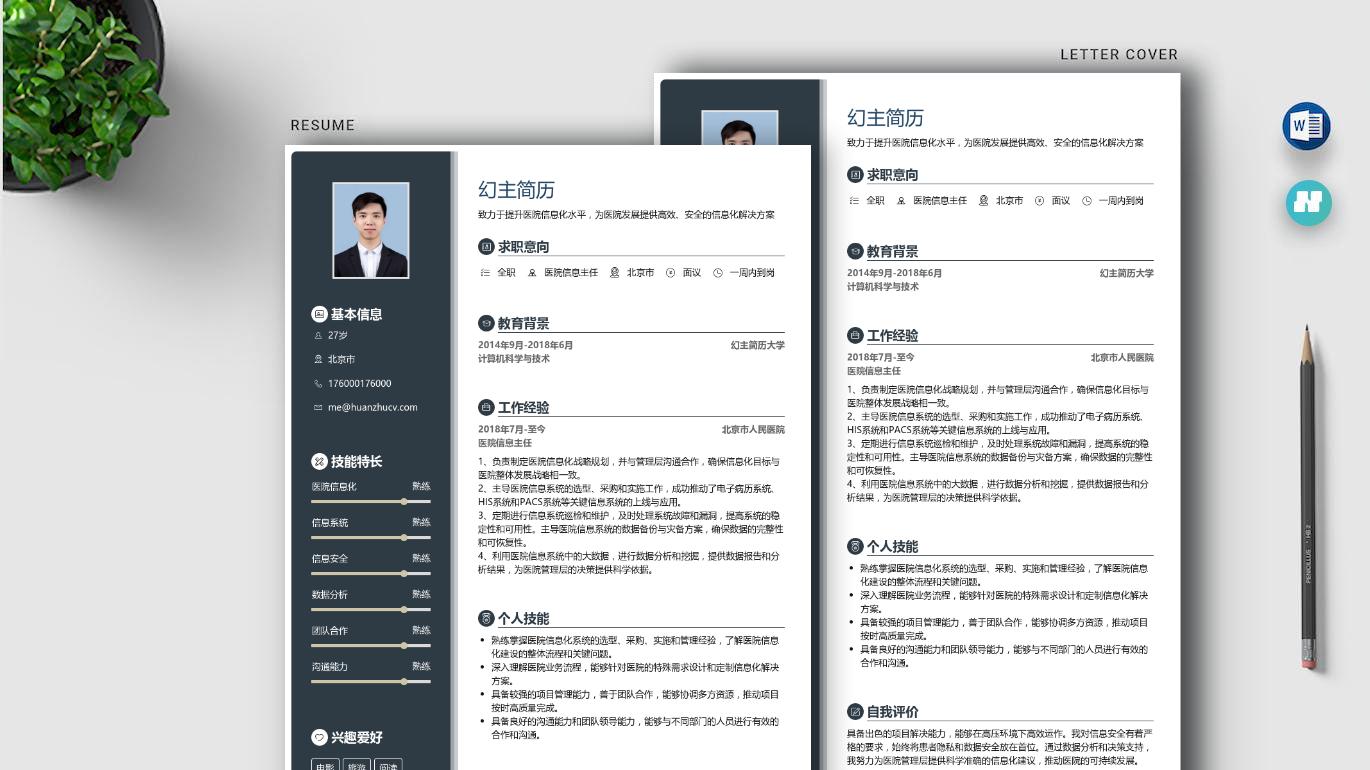The height and width of the screenshot is (770, 1370).
Task: Click the 信息安全 skill slider handle
Action: tap(404, 573)
